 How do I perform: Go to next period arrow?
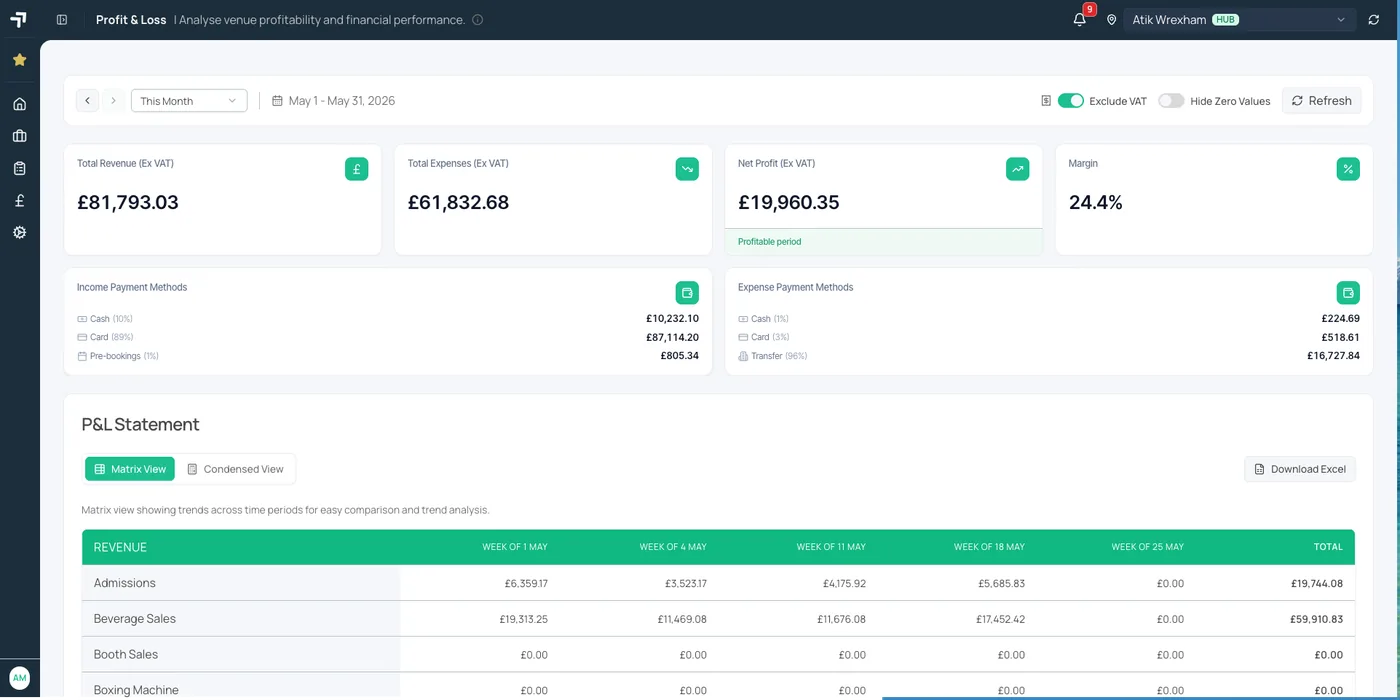[x=113, y=101]
